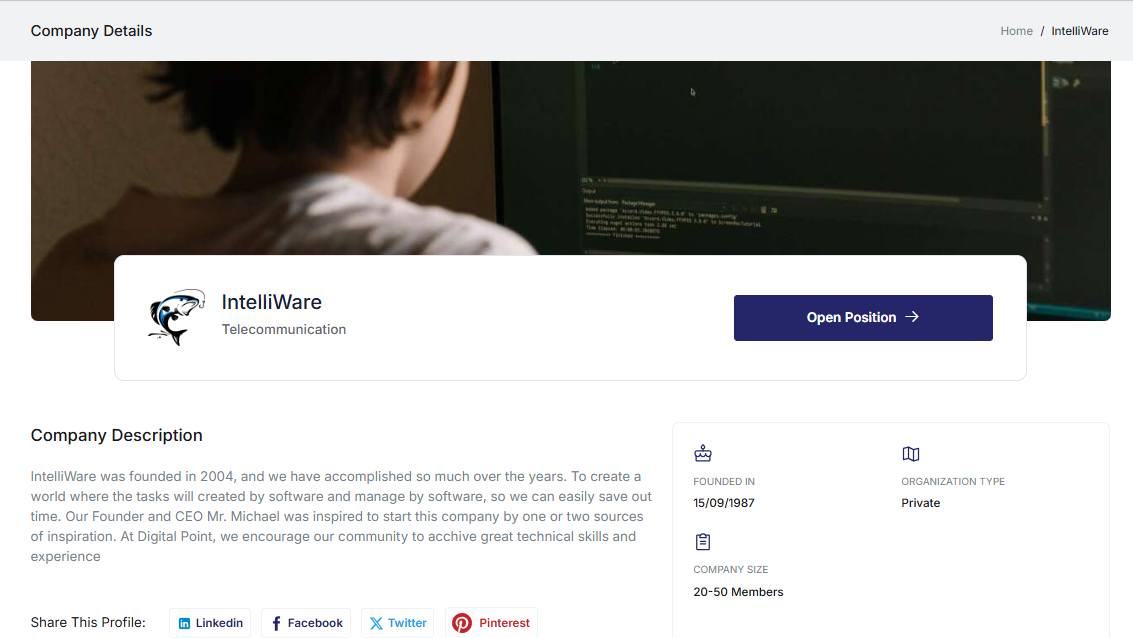Click the Company Details page title
The image size is (1133, 638).
coord(92,31)
